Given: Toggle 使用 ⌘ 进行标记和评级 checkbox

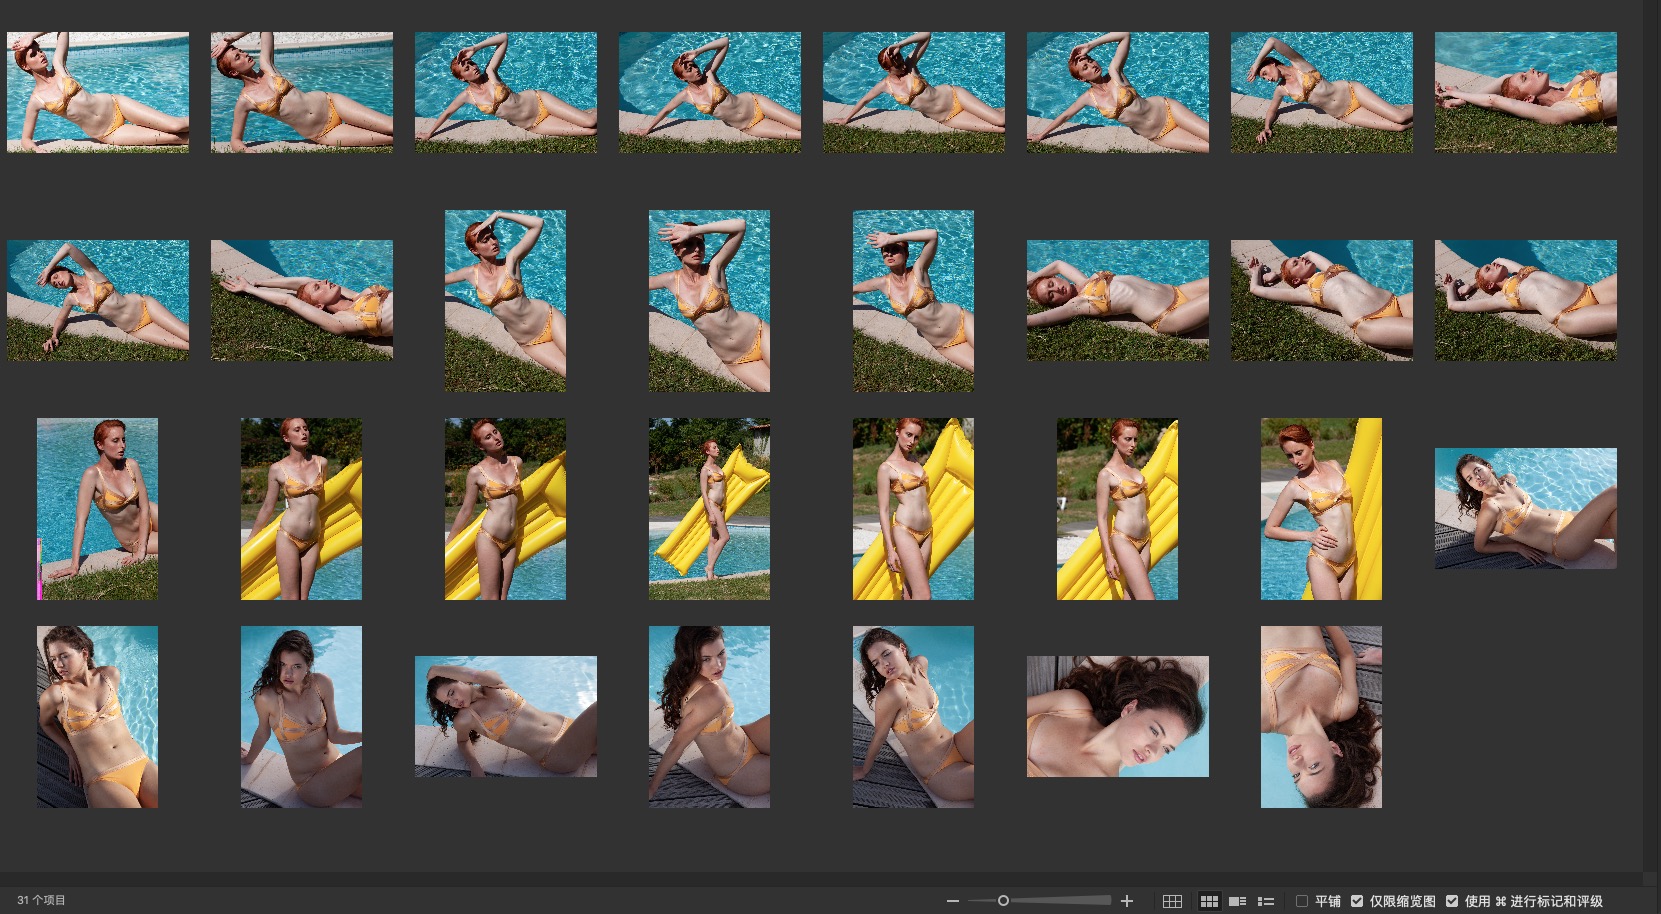Looking at the screenshot, I should coord(1452,901).
